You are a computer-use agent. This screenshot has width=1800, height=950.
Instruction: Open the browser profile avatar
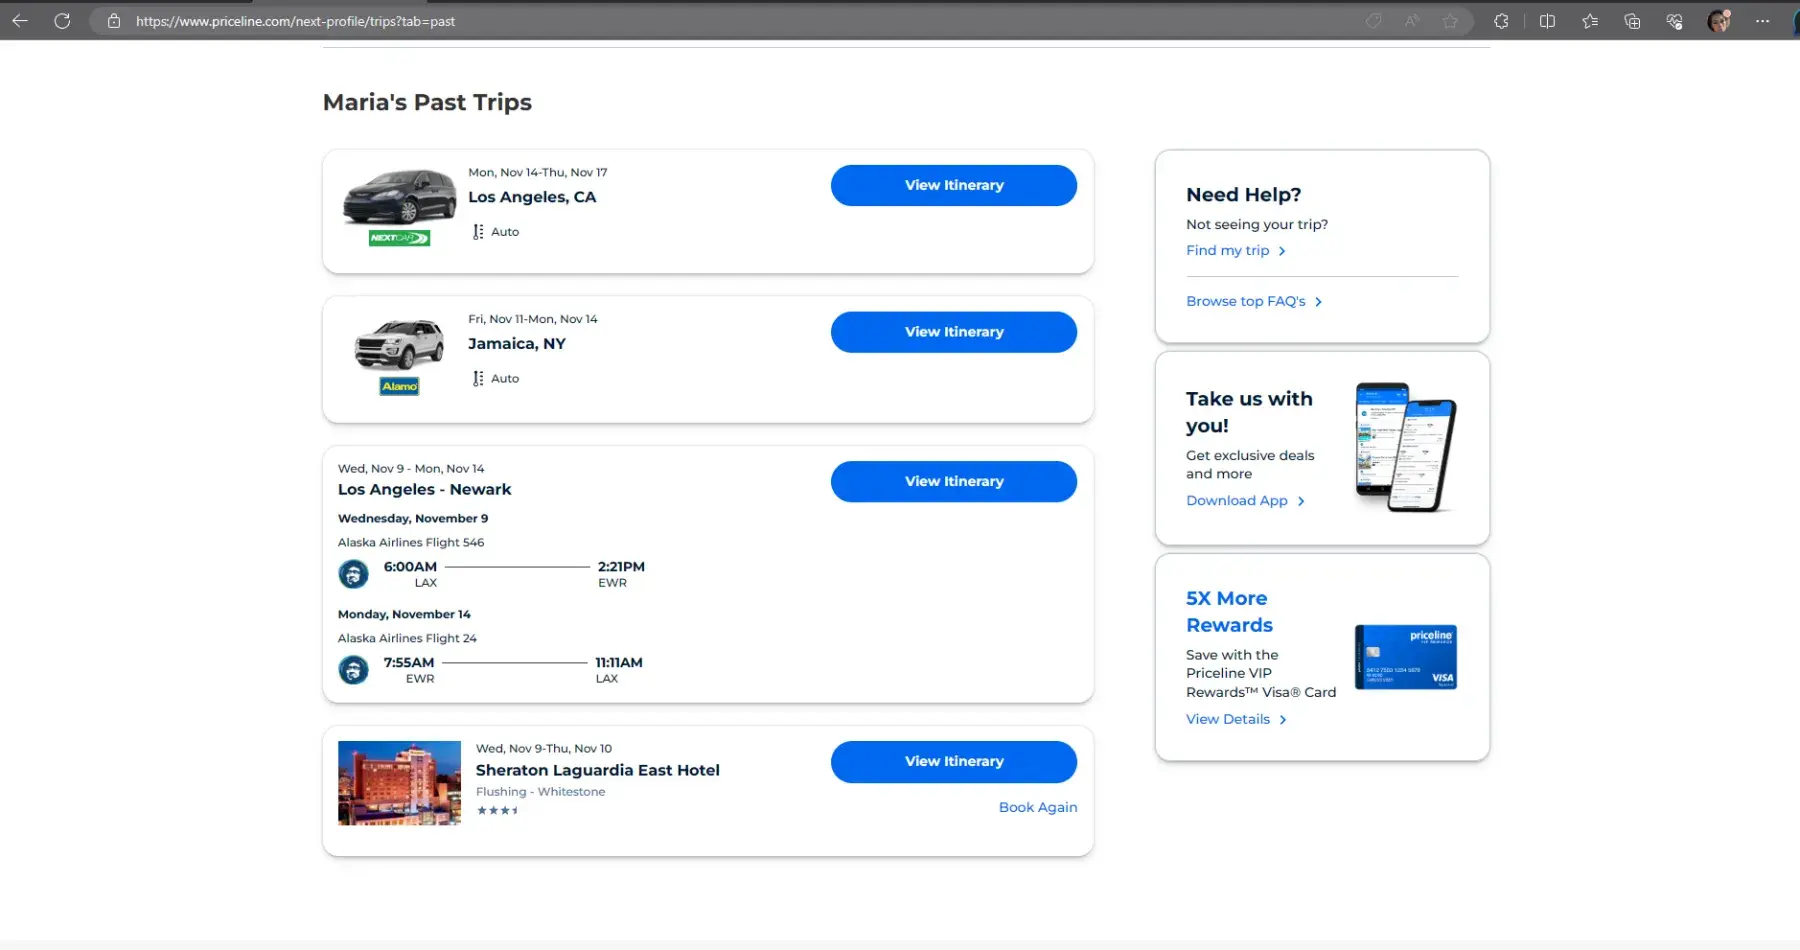(x=1718, y=21)
